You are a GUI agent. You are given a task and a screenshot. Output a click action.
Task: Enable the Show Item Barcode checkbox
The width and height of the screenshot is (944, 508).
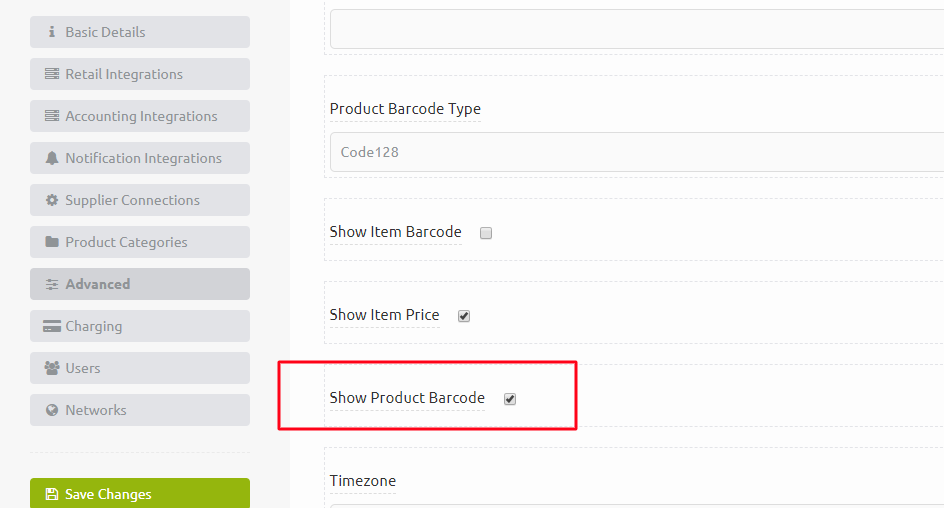(486, 233)
